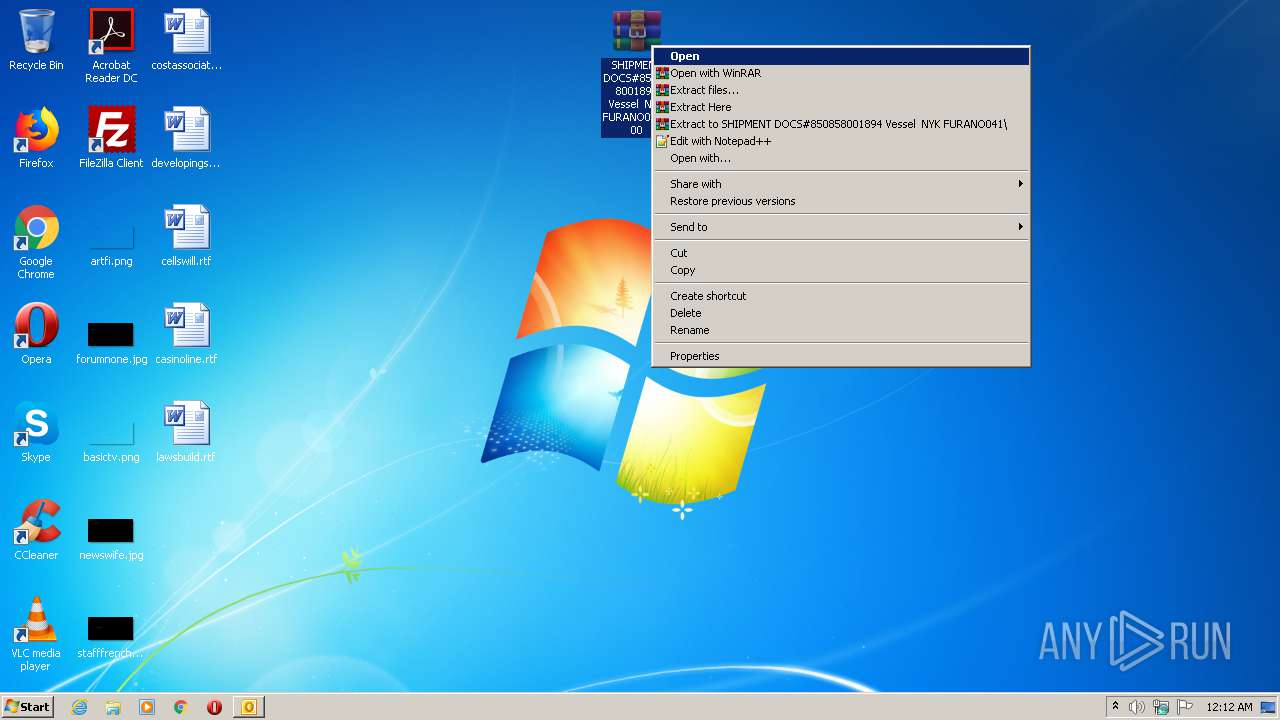Select the developings… Word document icon
This screenshot has height=720, width=1280.
click(x=186, y=138)
